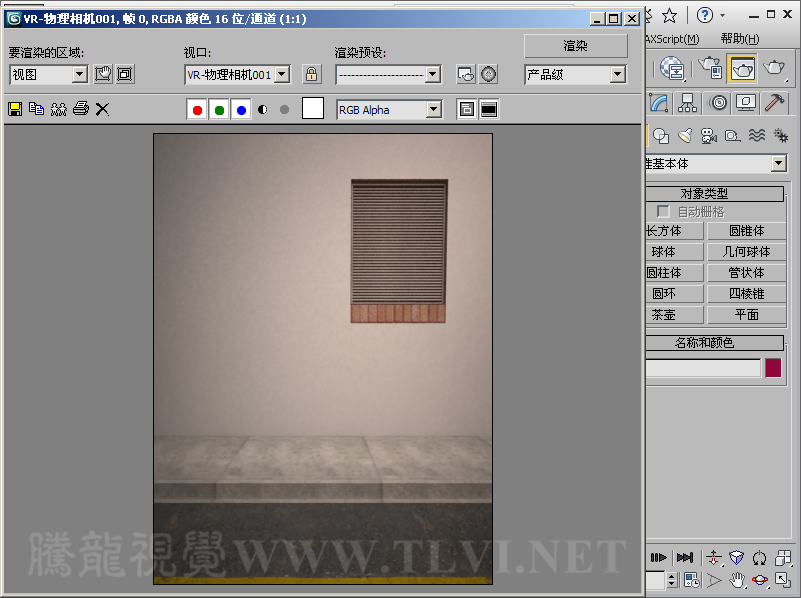This screenshot has height=598, width=801.
Task: Expand the 视口 VR-物理相机001 dropdown
Action: 282,74
